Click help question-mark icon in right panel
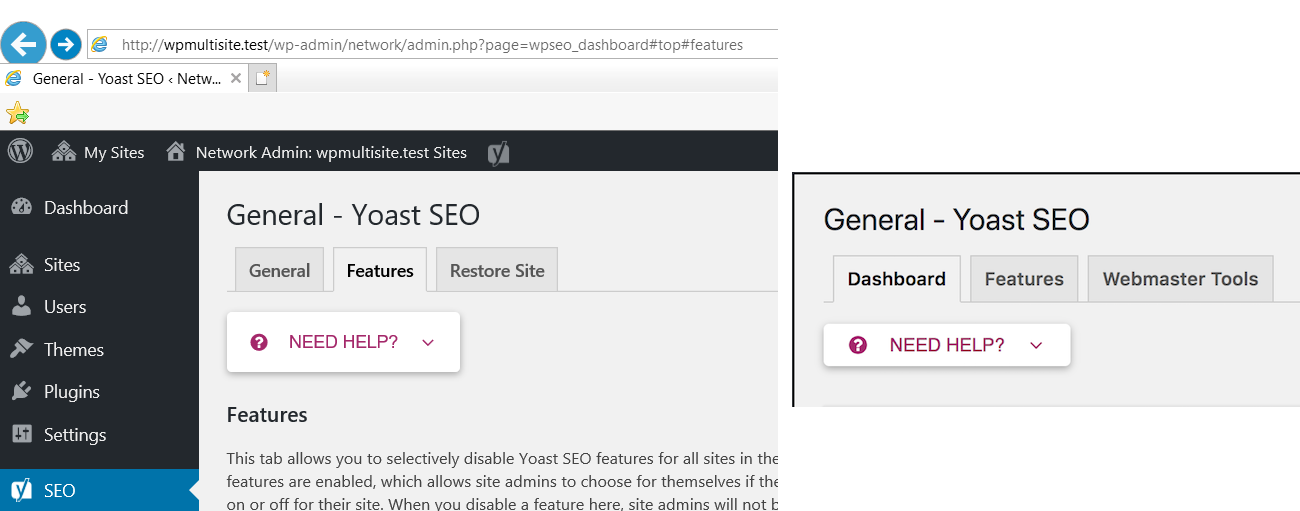The width and height of the screenshot is (1300, 511). pyautogui.click(x=858, y=345)
